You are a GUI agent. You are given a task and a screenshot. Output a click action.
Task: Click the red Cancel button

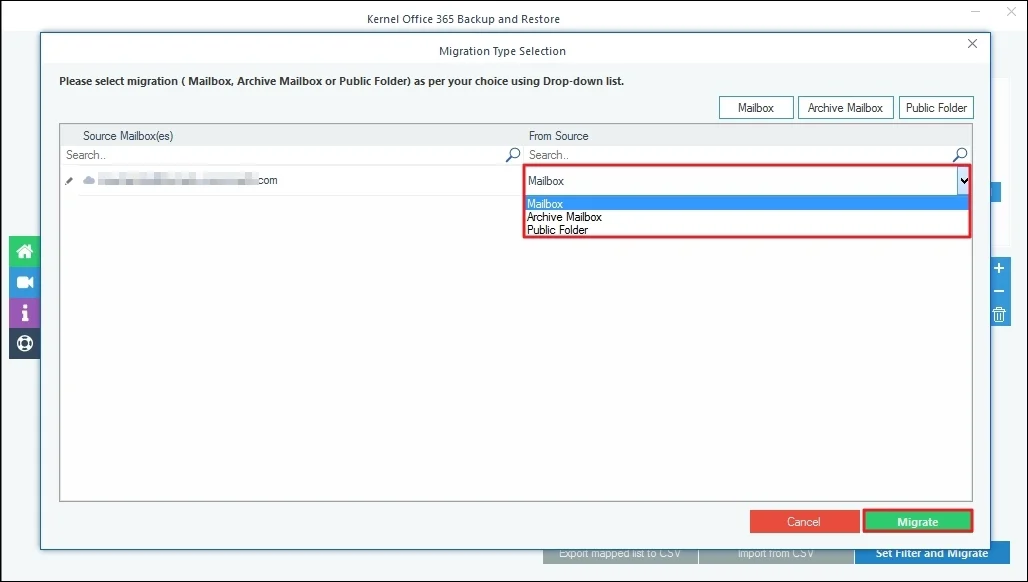804,522
